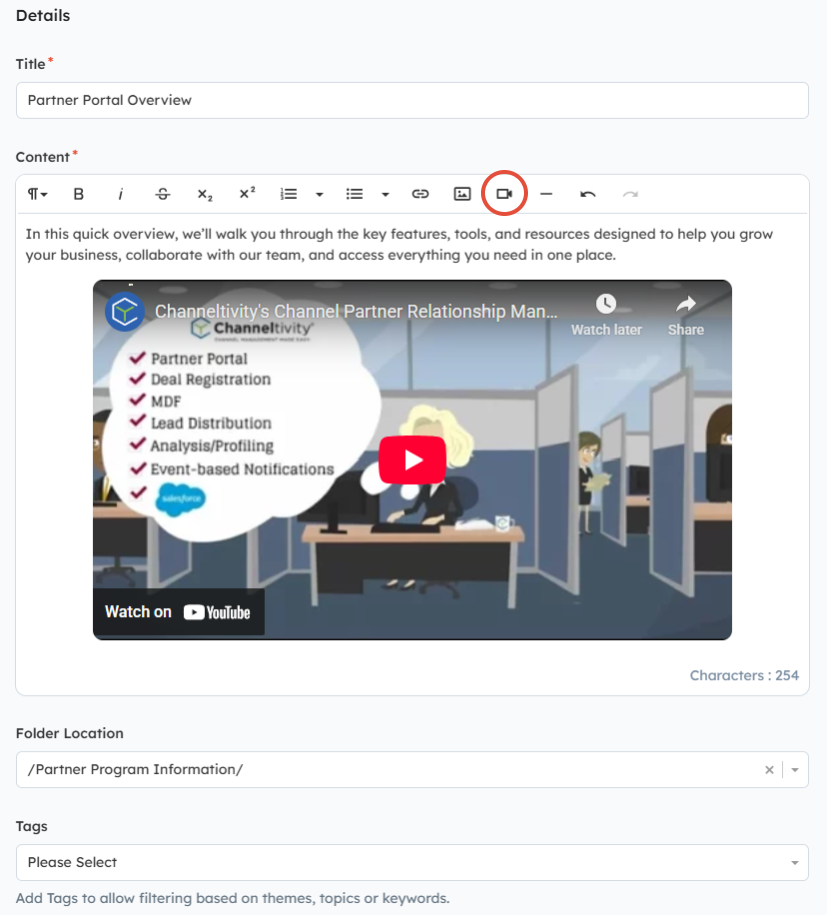
Task: Add video to Watch later
Action: point(606,315)
